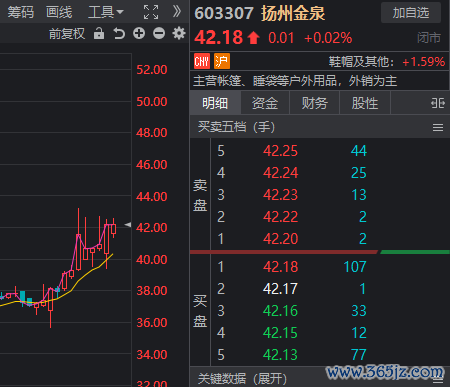Click sell level 1 price 42.20
450x387 pixels.
pos(280,239)
